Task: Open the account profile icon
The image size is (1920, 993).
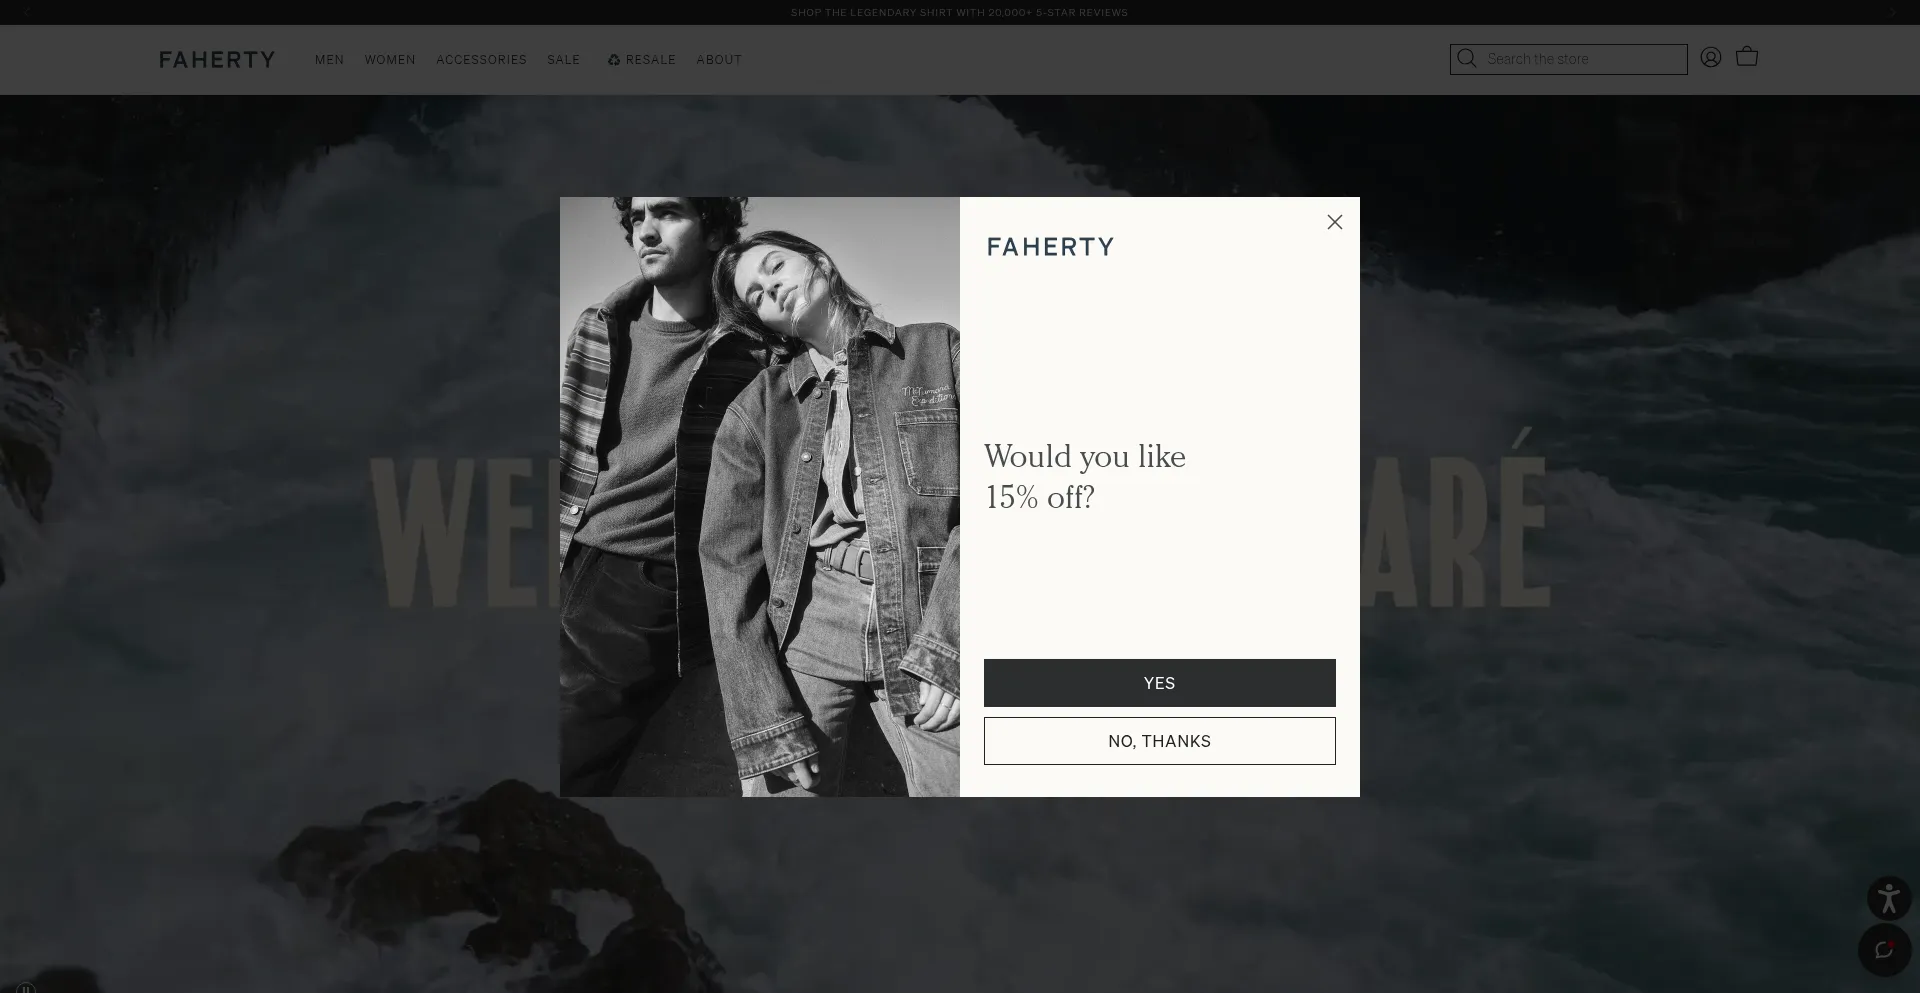Action: click(1711, 58)
